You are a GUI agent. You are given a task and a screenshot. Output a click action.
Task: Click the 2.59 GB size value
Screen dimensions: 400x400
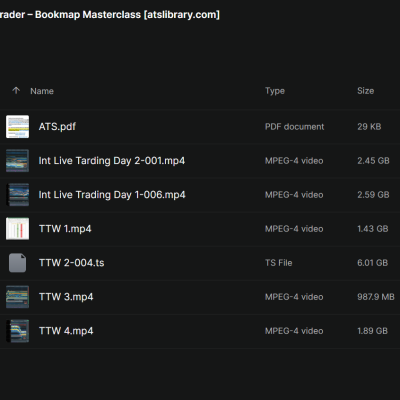(373, 195)
